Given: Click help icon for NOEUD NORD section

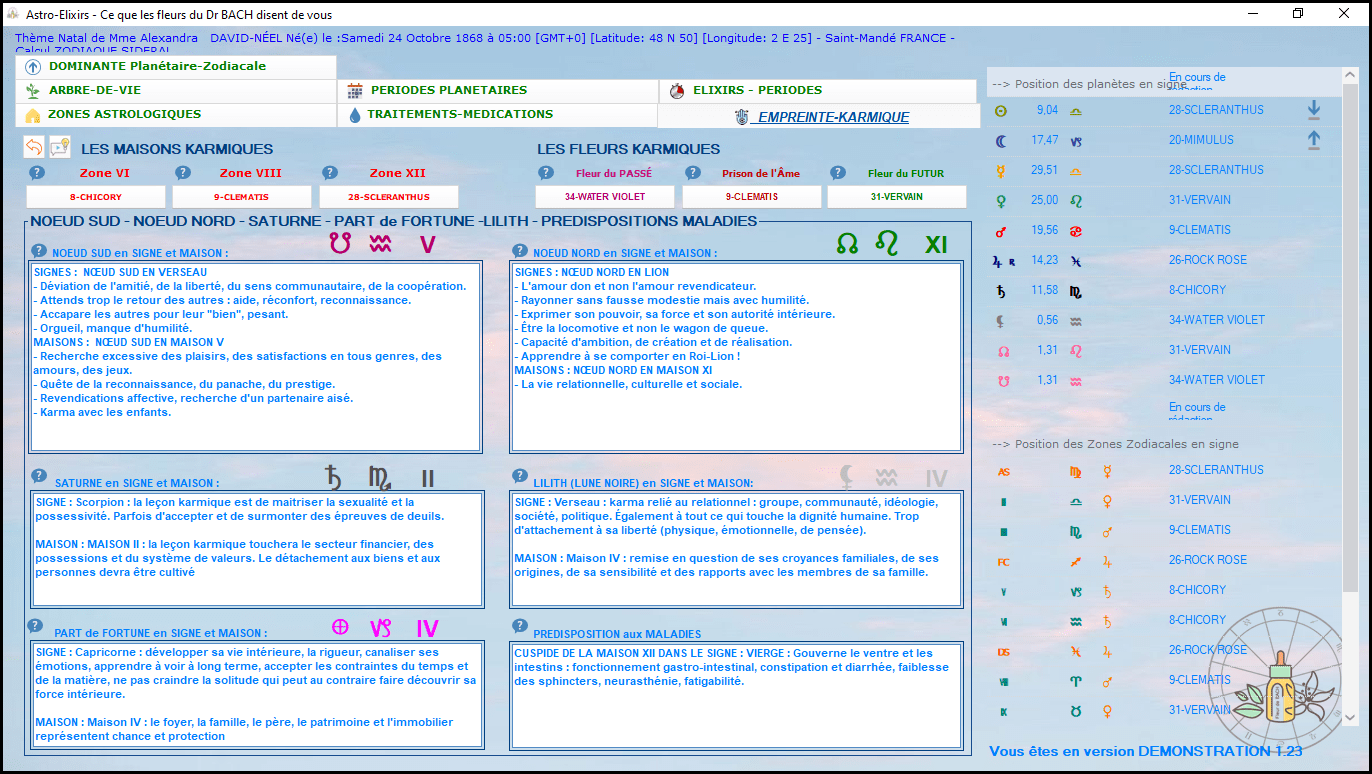Looking at the screenshot, I should [520, 251].
